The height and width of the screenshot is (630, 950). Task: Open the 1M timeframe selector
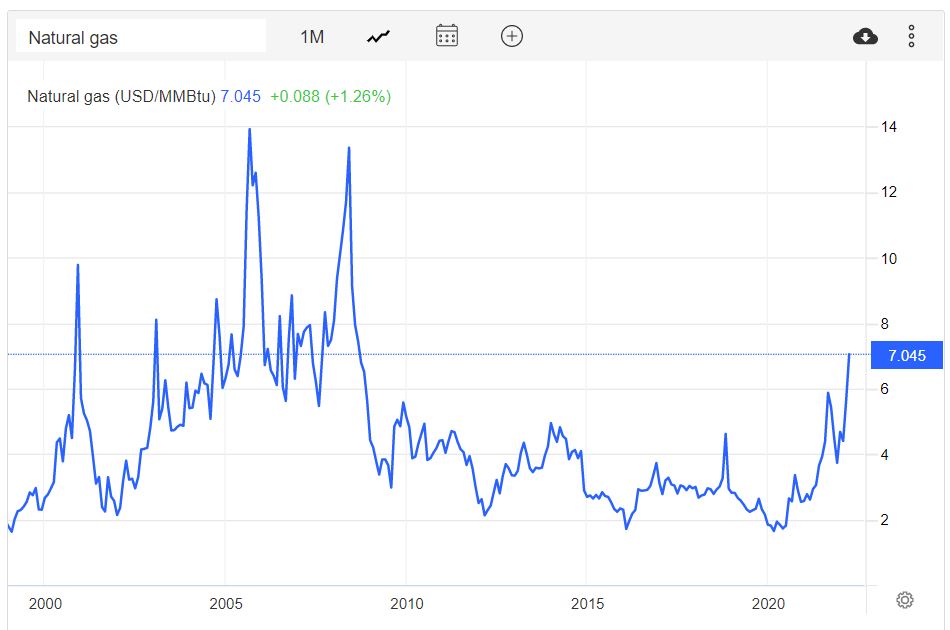(x=312, y=37)
